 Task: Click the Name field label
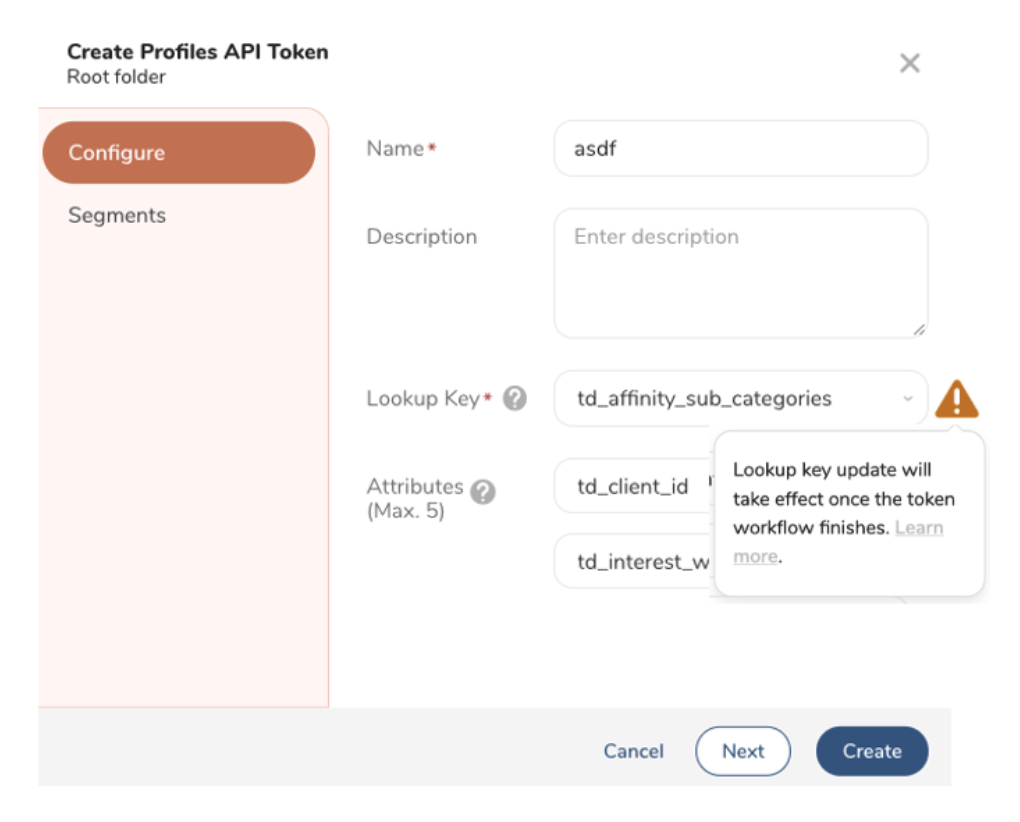point(396,149)
